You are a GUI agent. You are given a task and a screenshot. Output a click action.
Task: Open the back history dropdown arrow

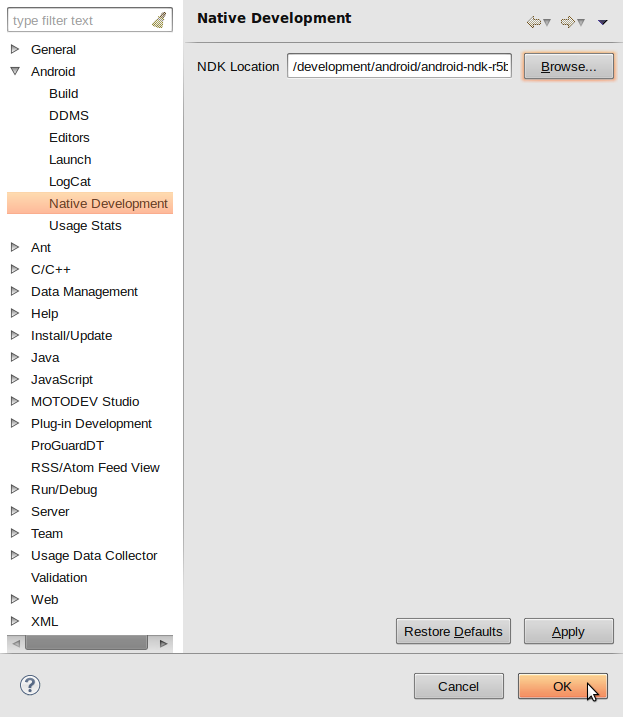click(x=547, y=22)
